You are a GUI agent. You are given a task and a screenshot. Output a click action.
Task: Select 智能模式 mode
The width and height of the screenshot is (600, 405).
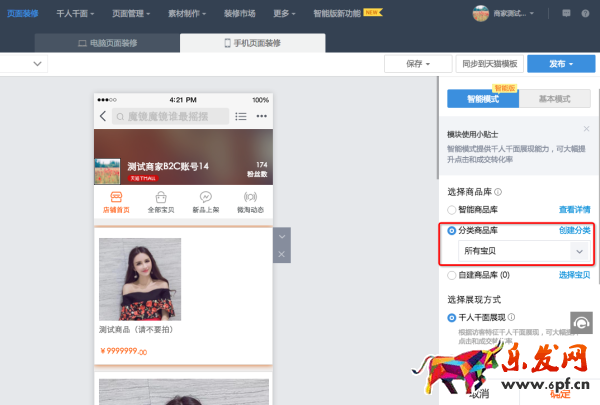click(483, 99)
